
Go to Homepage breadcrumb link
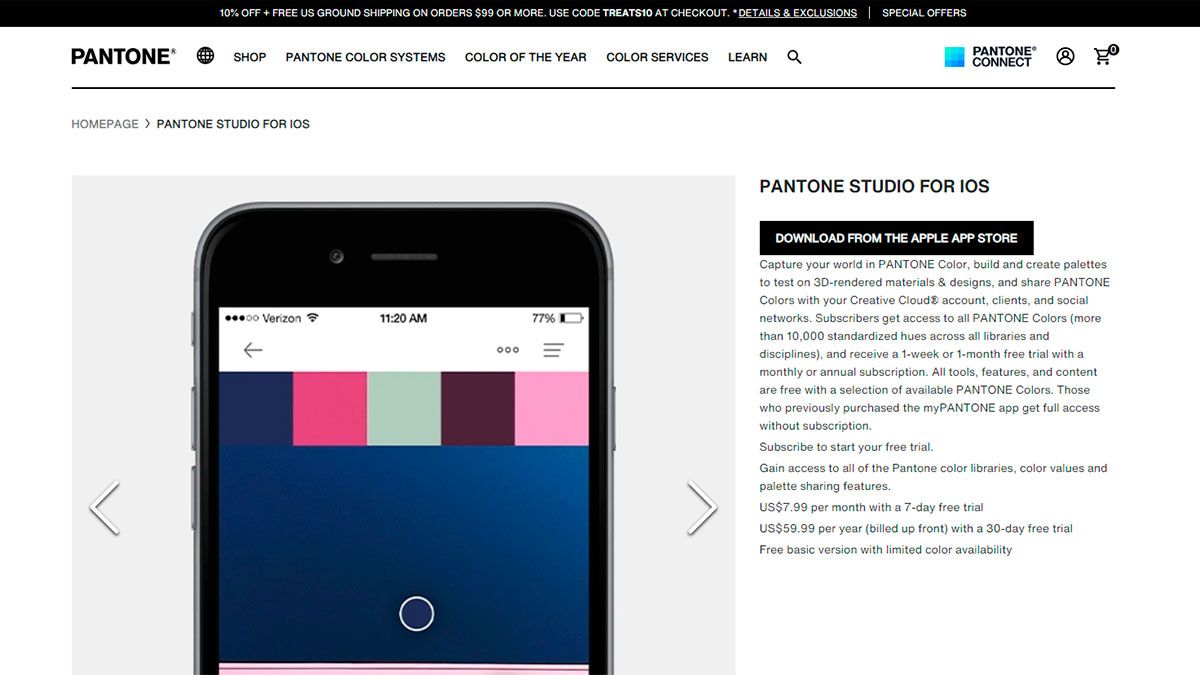coord(105,124)
